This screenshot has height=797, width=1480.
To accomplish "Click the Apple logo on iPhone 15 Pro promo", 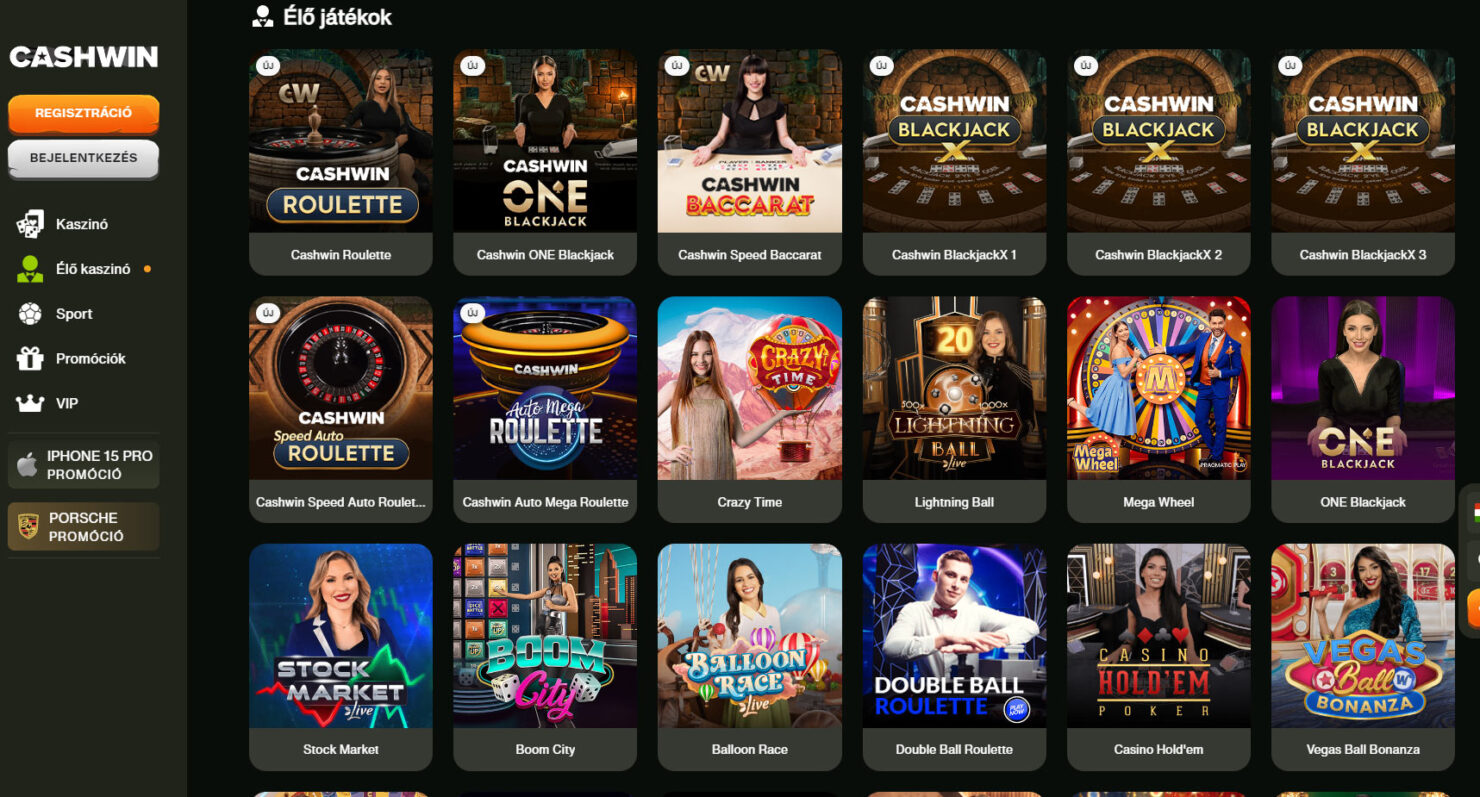I will [27, 465].
